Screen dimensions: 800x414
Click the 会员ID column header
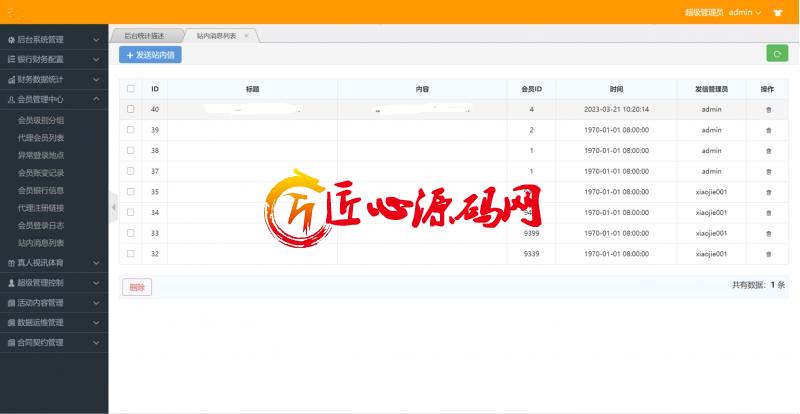click(x=531, y=89)
